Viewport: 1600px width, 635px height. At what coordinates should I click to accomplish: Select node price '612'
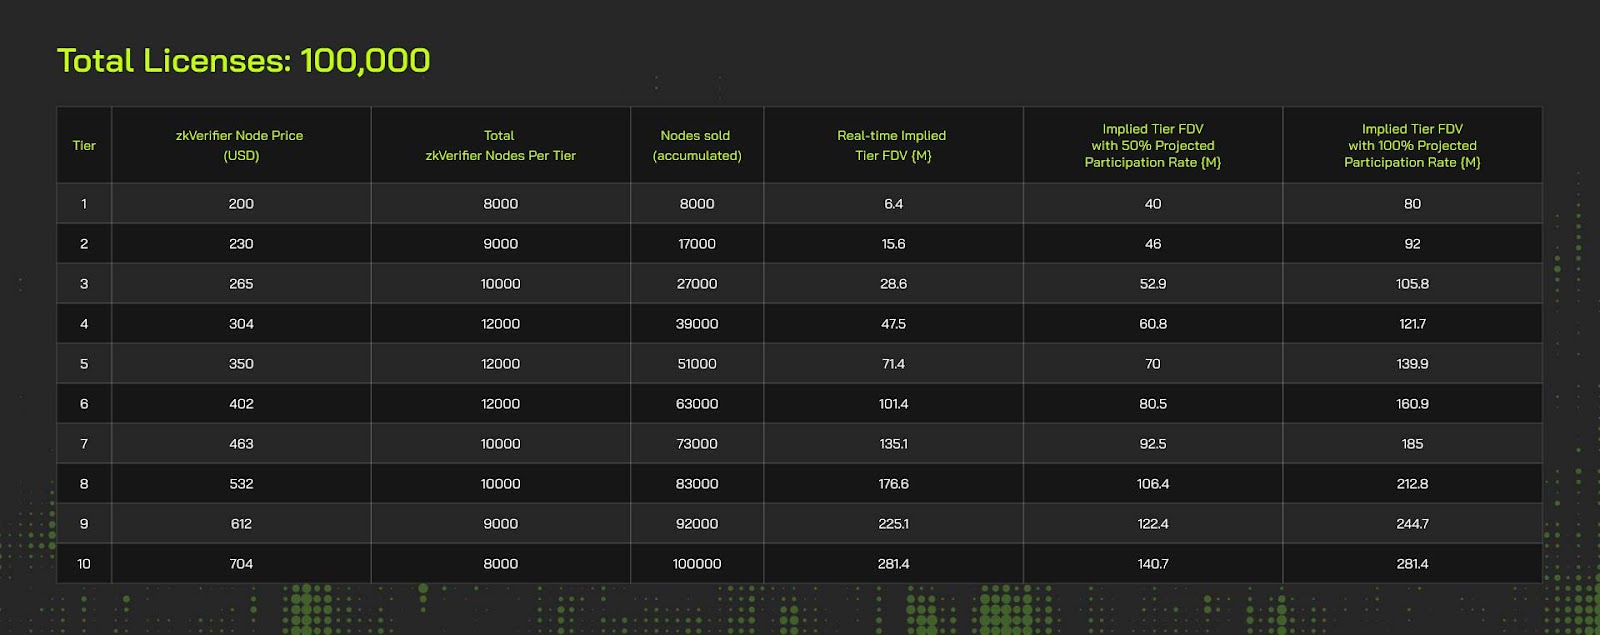pos(241,523)
